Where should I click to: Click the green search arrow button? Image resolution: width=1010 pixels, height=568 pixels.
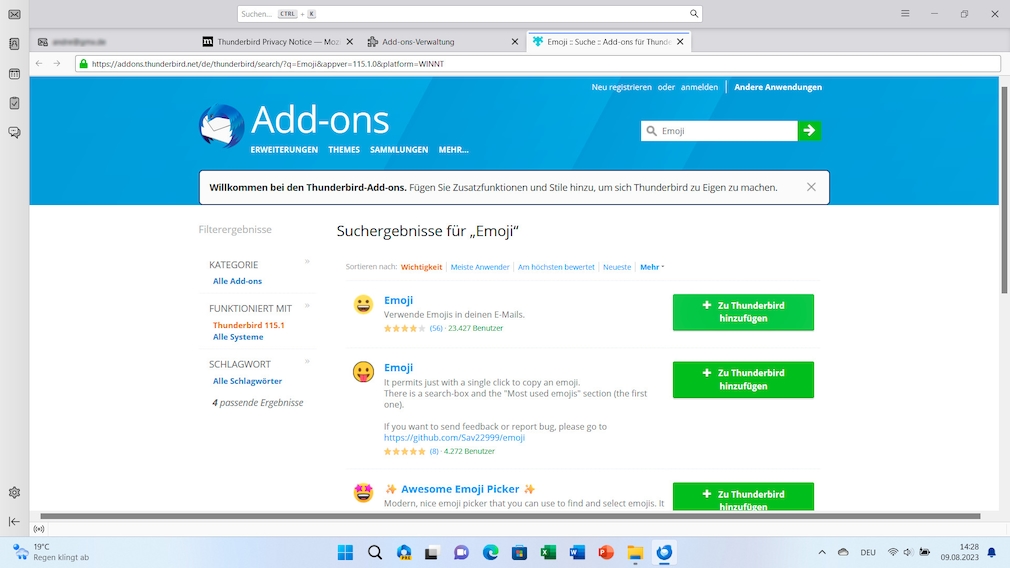click(809, 130)
